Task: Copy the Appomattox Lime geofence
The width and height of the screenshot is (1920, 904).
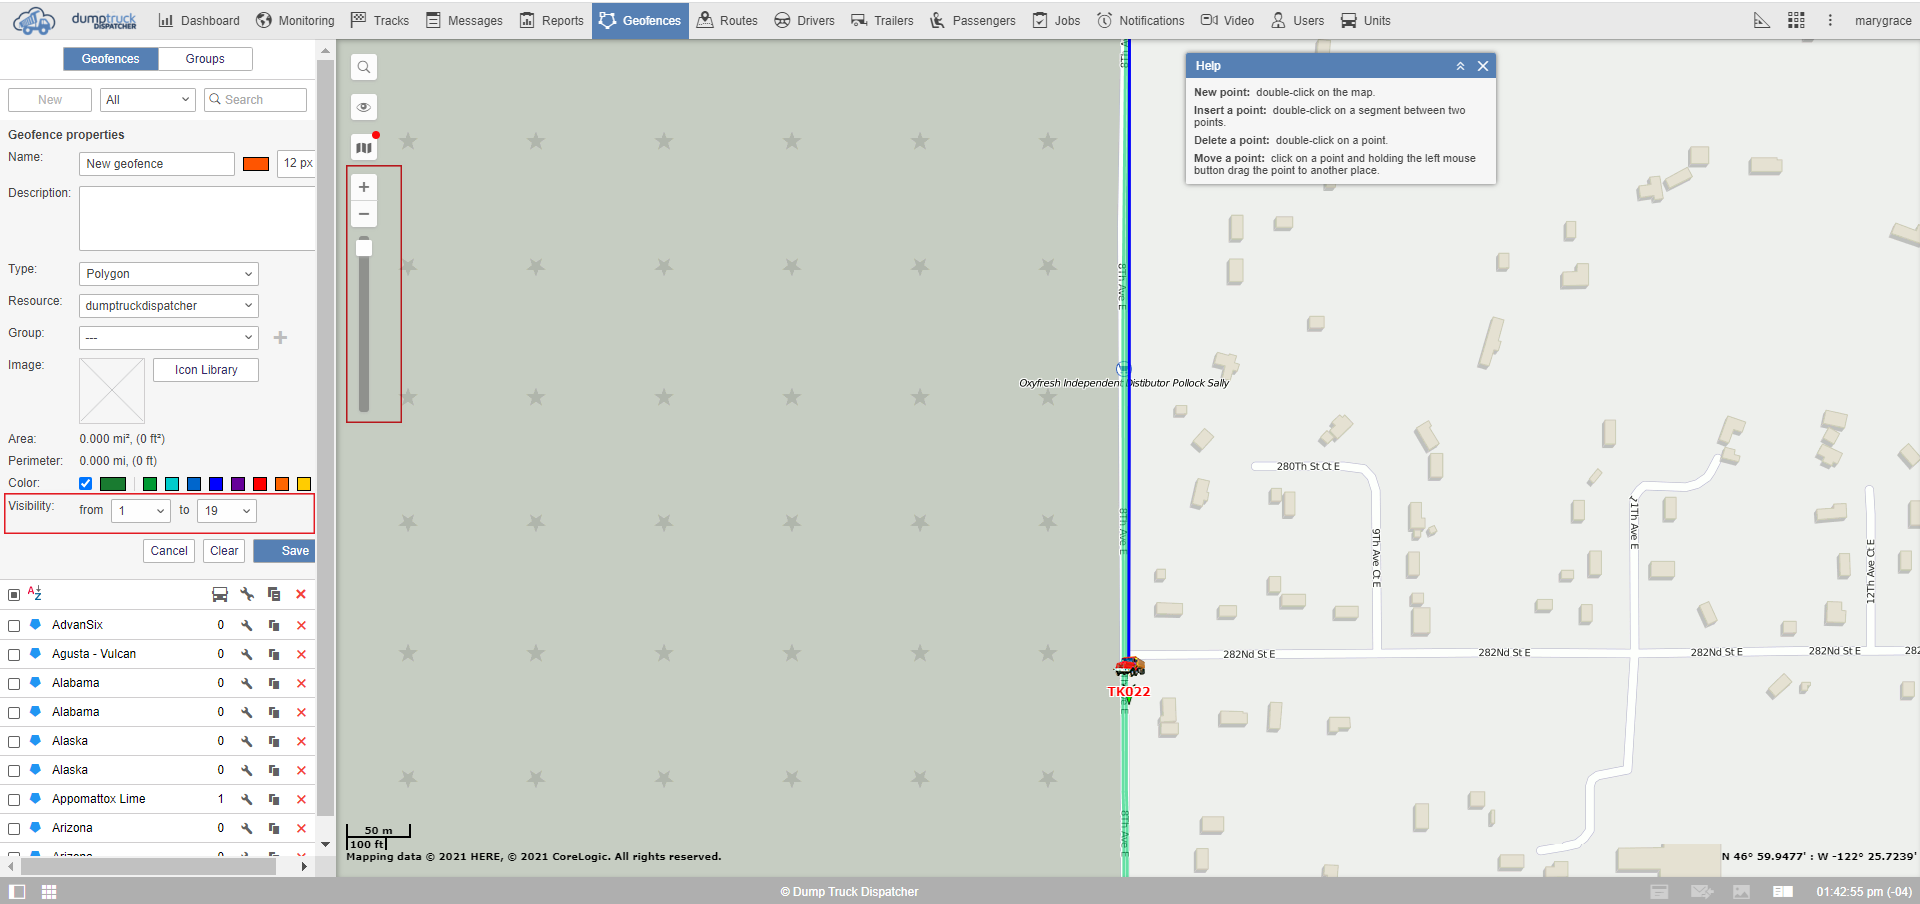Action: tap(274, 800)
